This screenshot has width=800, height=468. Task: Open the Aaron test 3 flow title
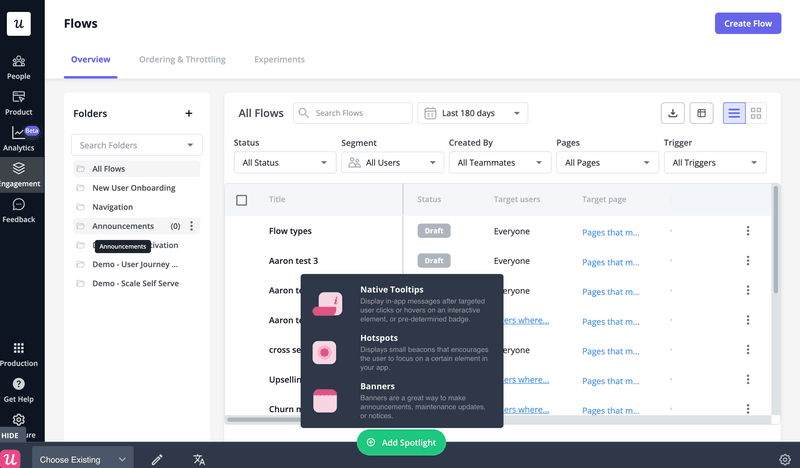[x=293, y=261]
